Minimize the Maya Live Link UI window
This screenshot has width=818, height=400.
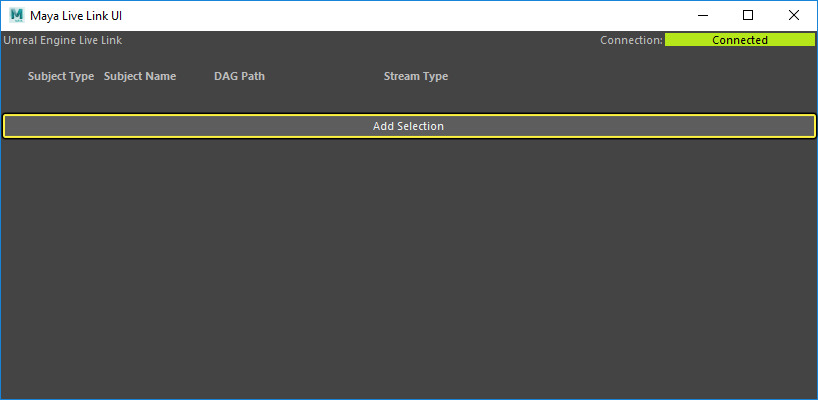[x=702, y=15]
